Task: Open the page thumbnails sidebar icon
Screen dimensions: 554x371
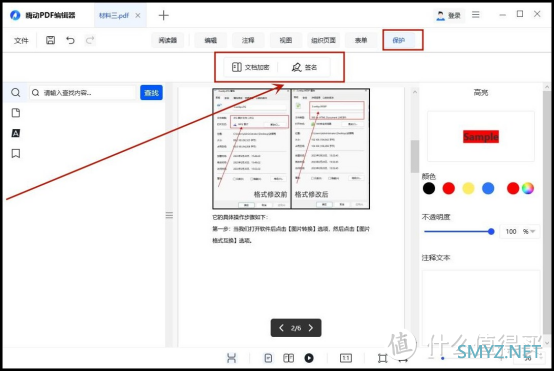Action: click(16, 113)
